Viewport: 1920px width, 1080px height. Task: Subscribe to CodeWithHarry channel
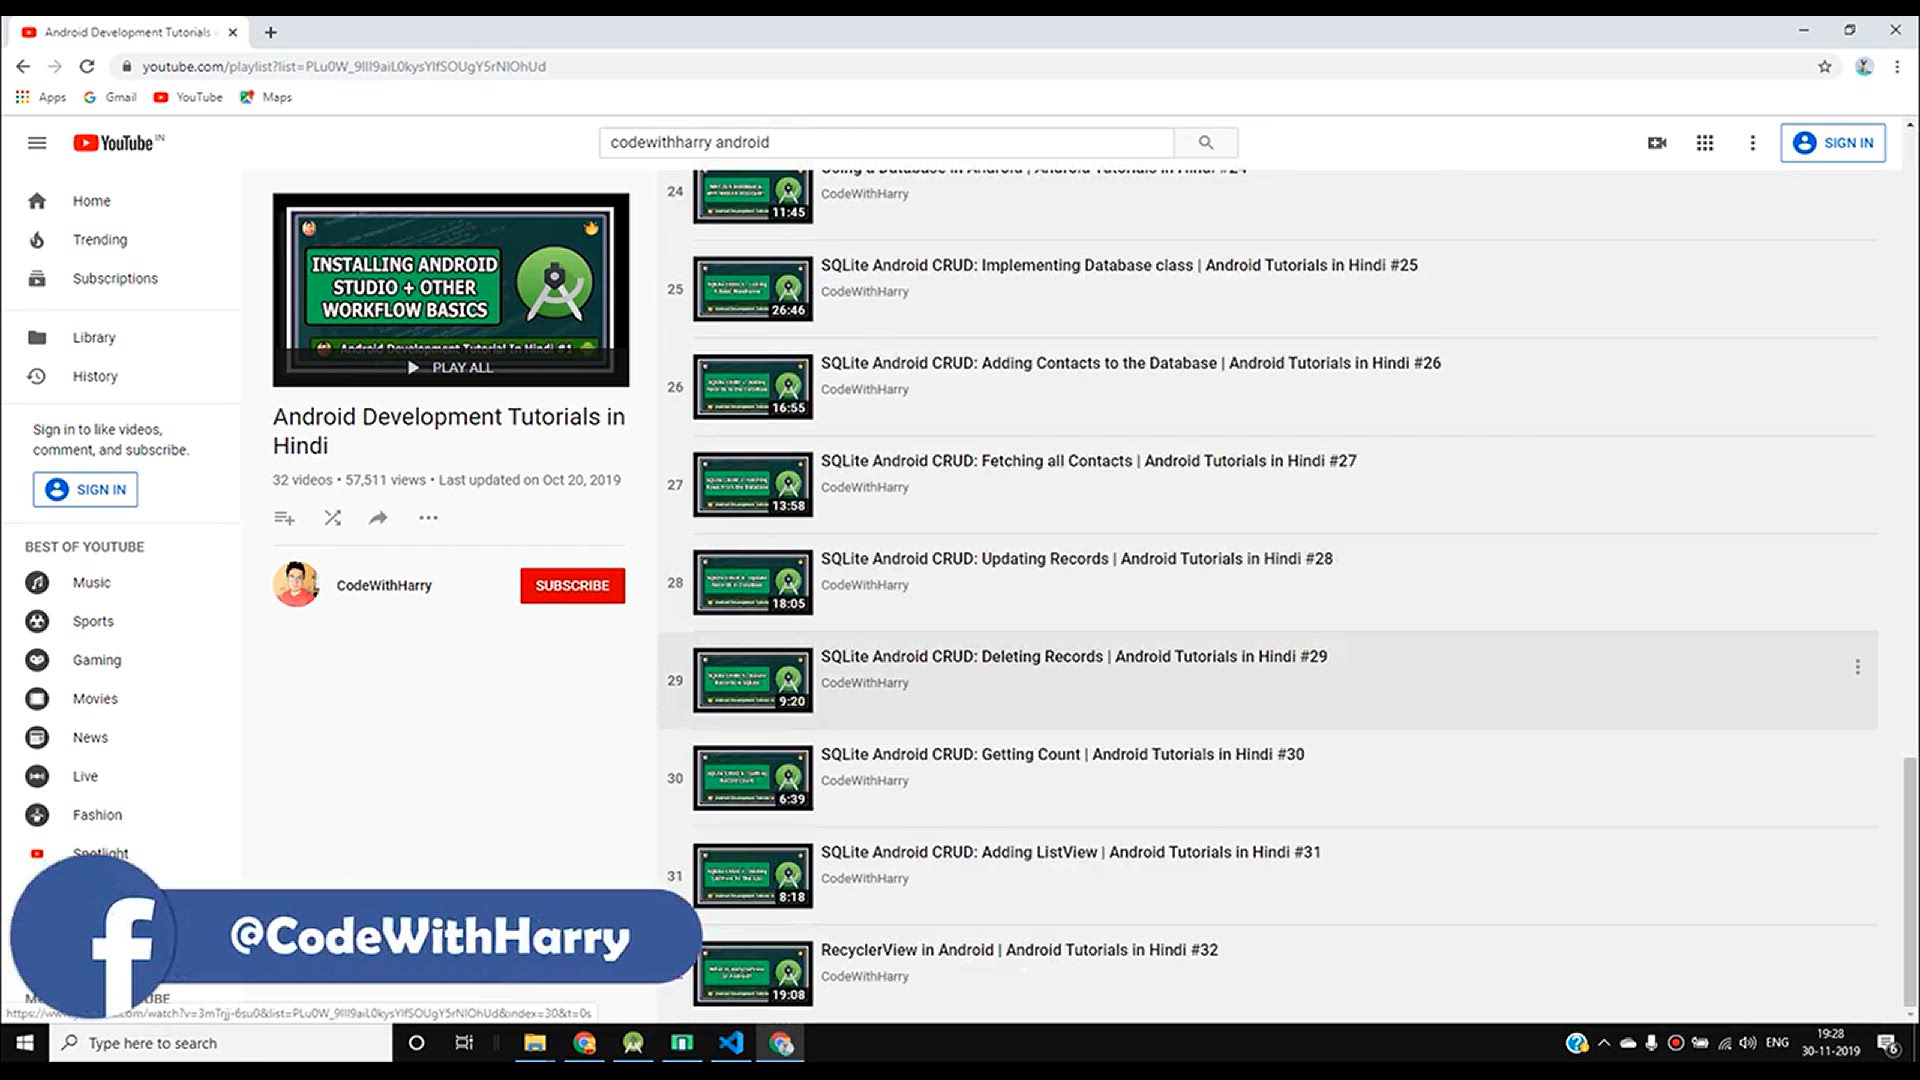(x=572, y=586)
